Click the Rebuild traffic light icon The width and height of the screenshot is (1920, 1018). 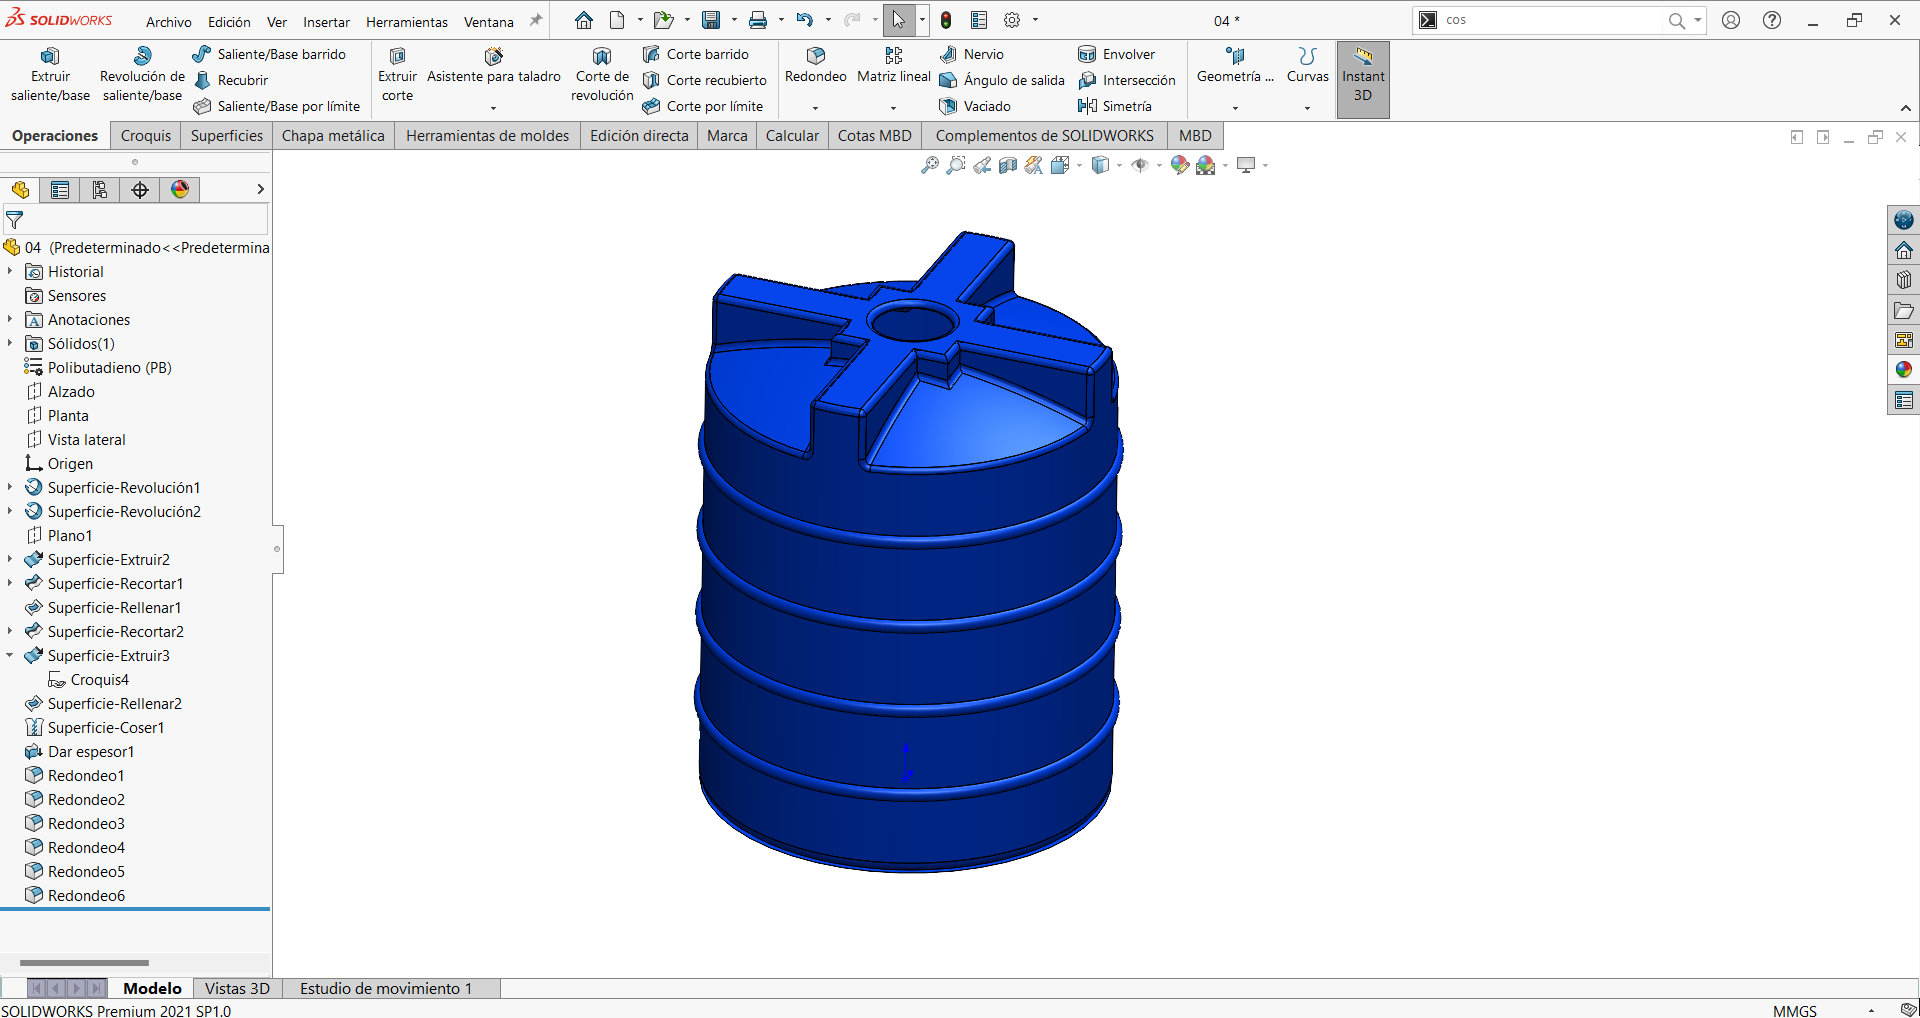[x=946, y=20]
